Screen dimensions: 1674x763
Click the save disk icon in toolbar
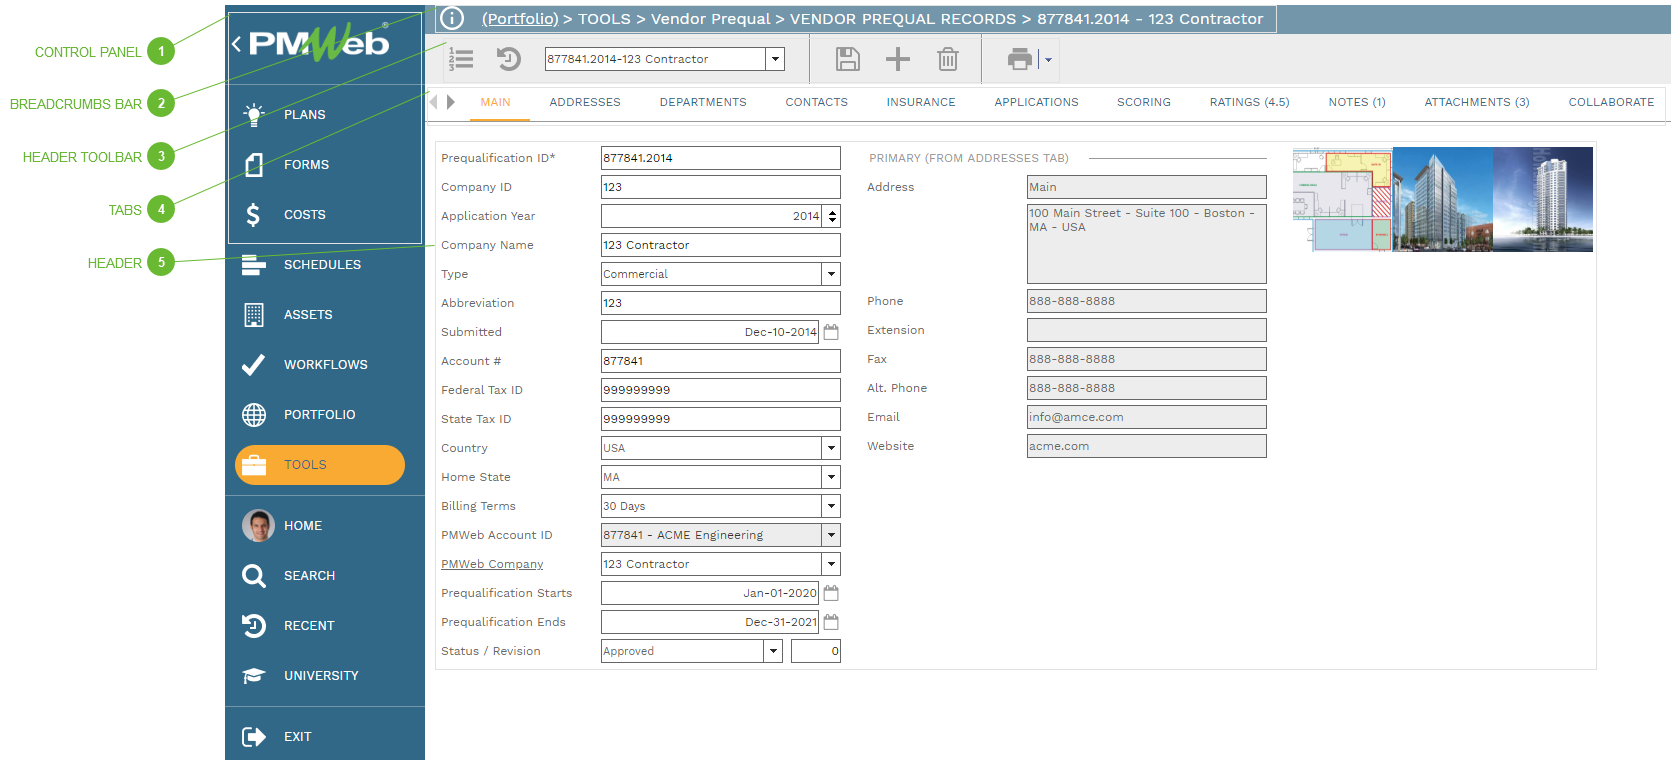tap(847, 59)
